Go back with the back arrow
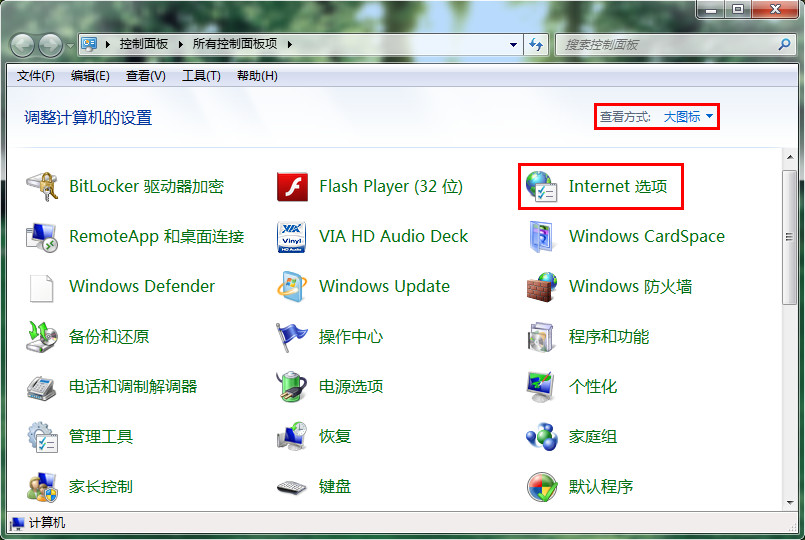 (23, 45)
